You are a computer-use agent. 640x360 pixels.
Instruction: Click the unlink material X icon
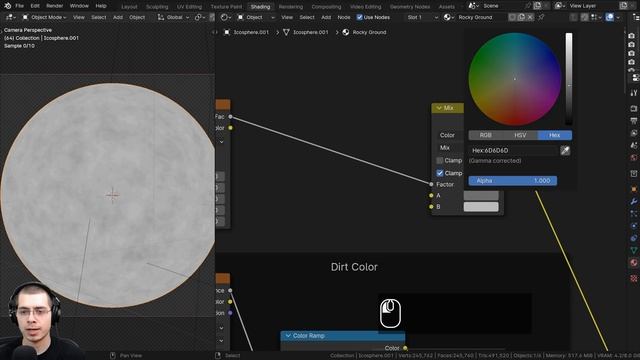[530, 17]
